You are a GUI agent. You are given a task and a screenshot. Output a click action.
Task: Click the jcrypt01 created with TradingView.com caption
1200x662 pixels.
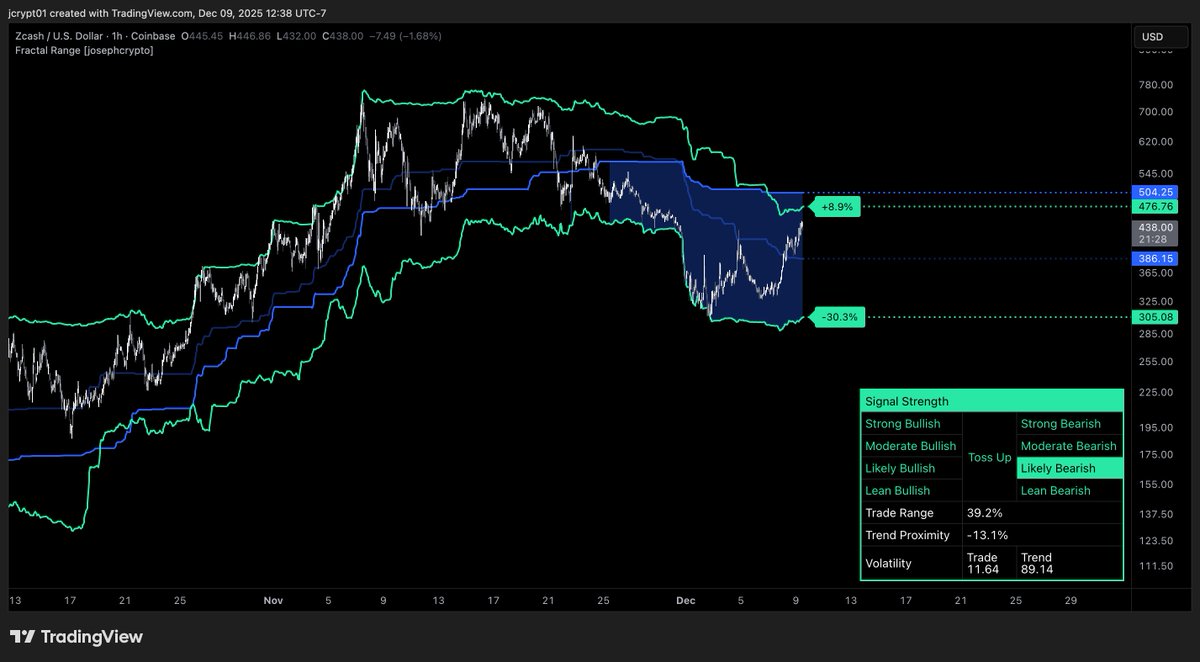click(167, 13)
